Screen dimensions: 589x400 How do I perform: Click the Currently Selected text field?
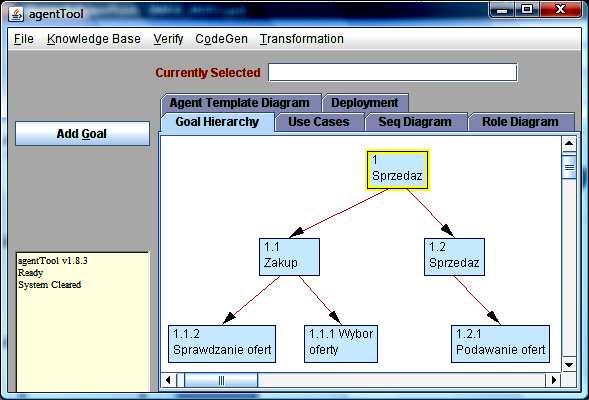(393, 72)
